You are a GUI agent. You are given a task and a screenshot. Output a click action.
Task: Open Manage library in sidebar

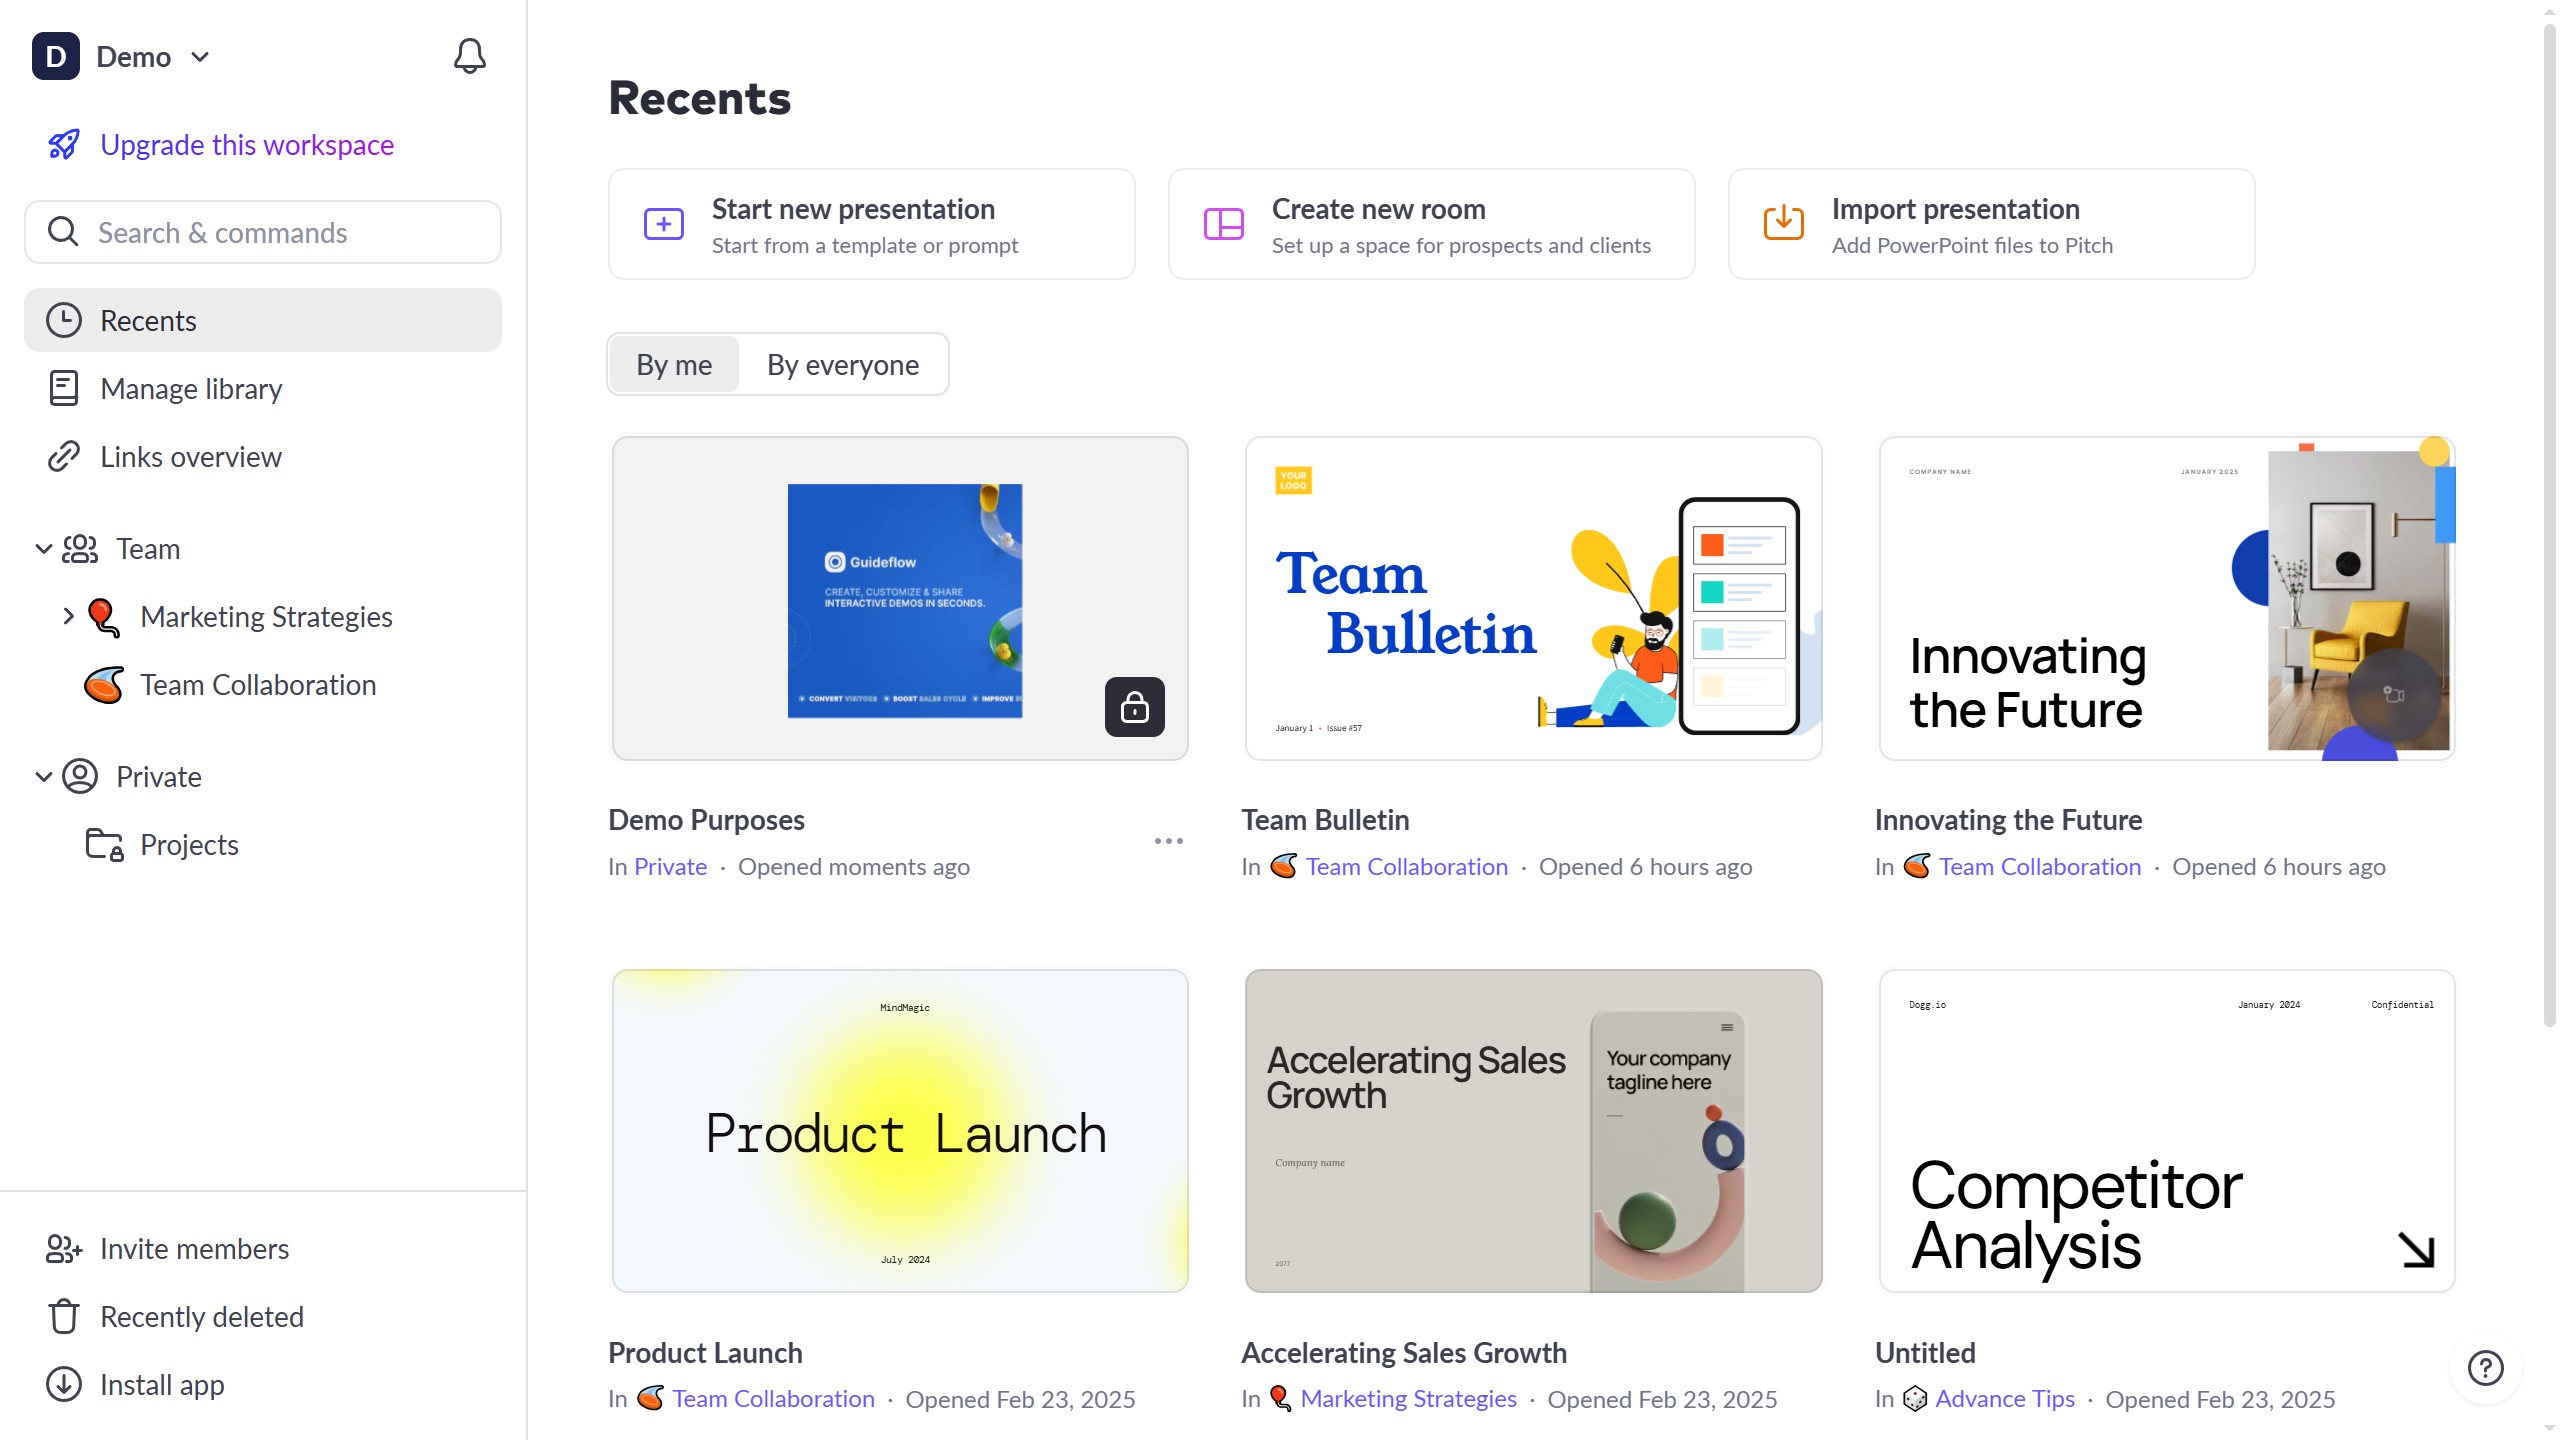pos(190,389)
